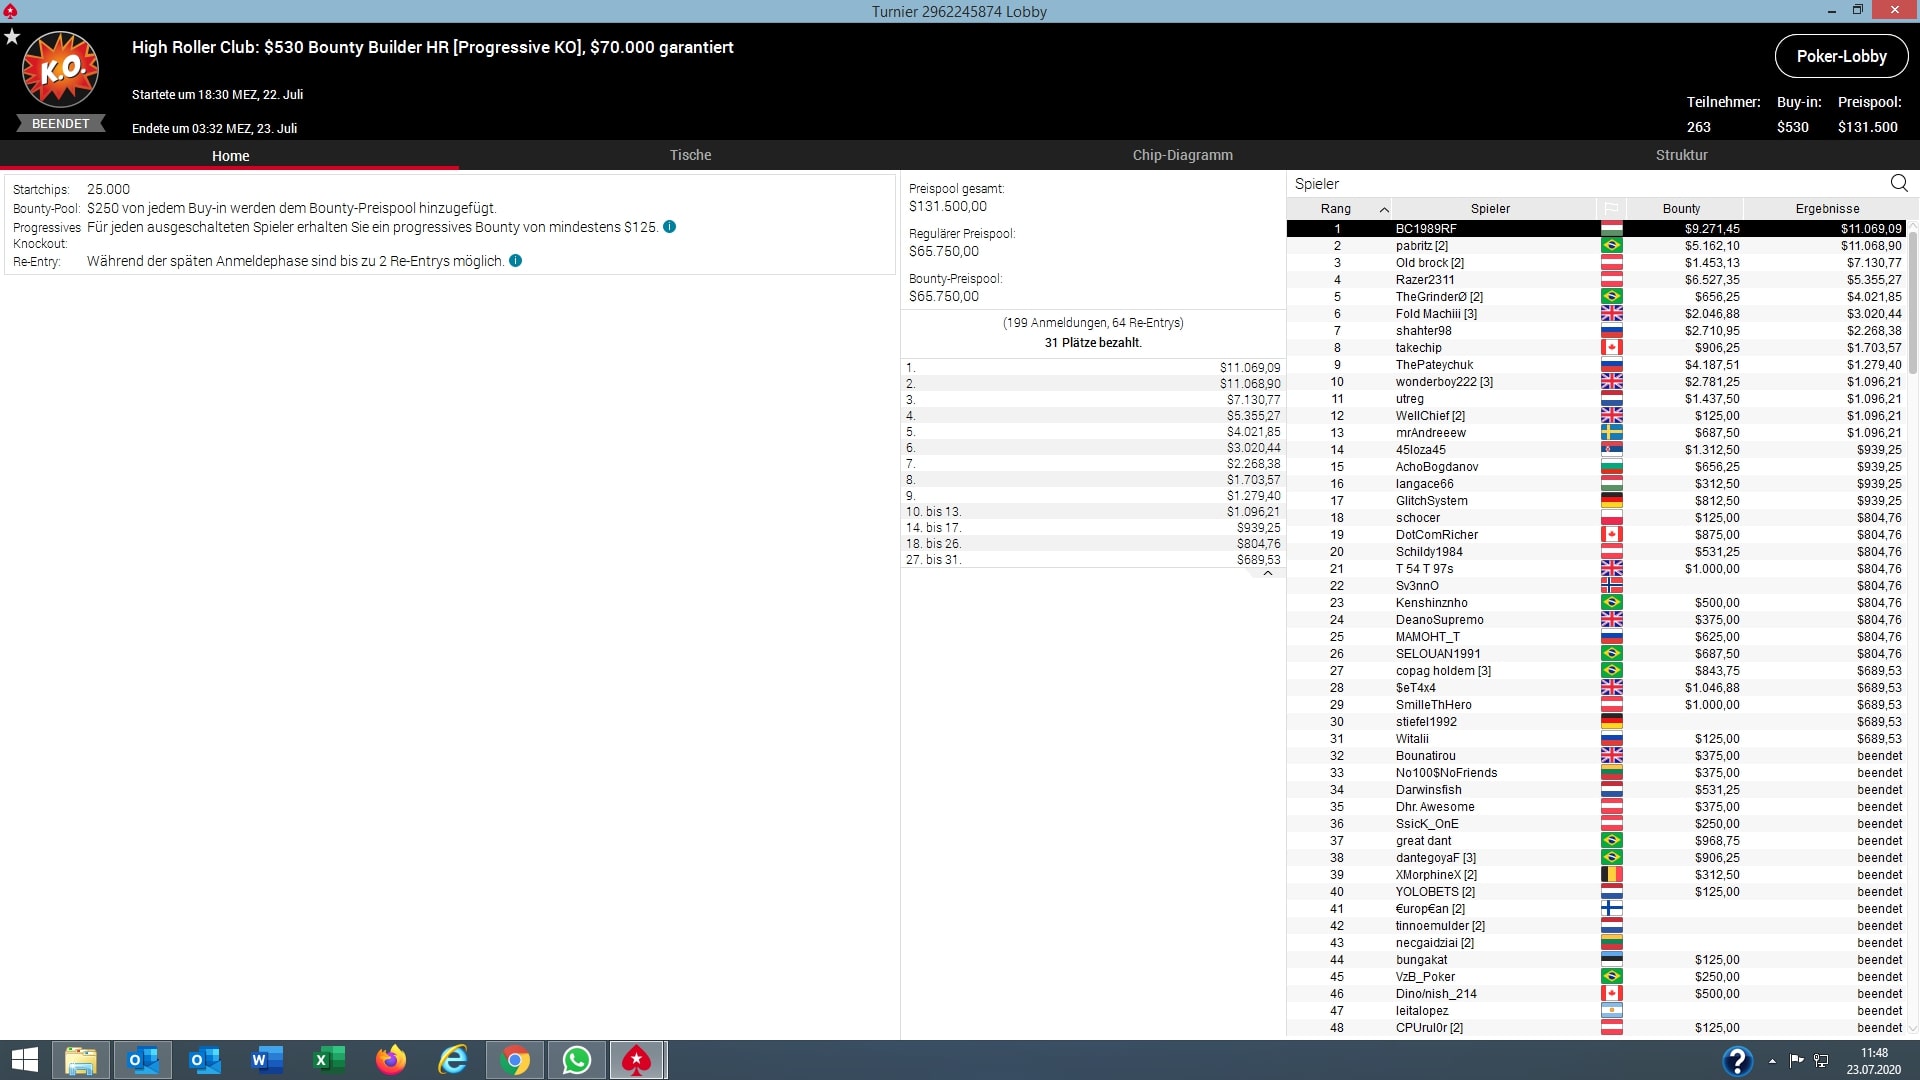The image size is (1920, 1080).
Task: Click info icon next to Progressives Knockout text
Action: click(x=670, y=227)
